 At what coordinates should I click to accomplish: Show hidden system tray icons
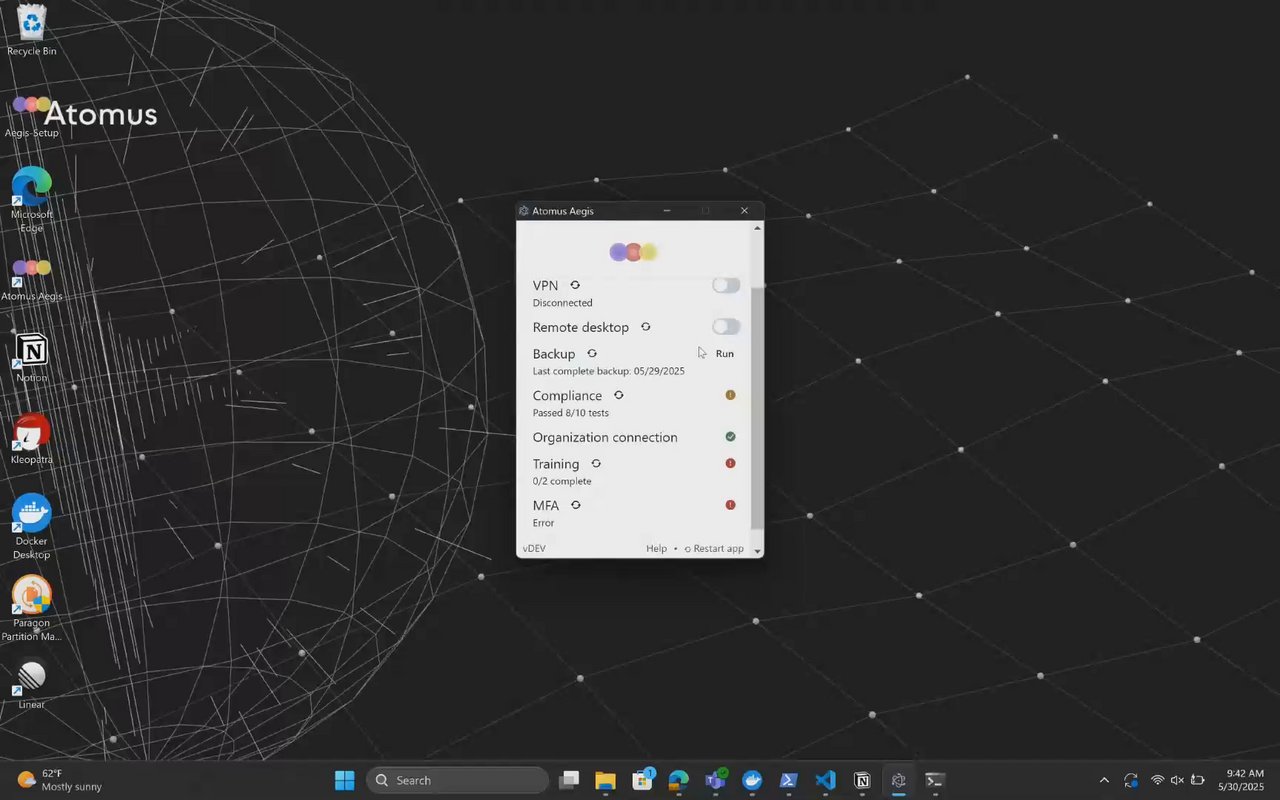click(x=1104, y=780)
